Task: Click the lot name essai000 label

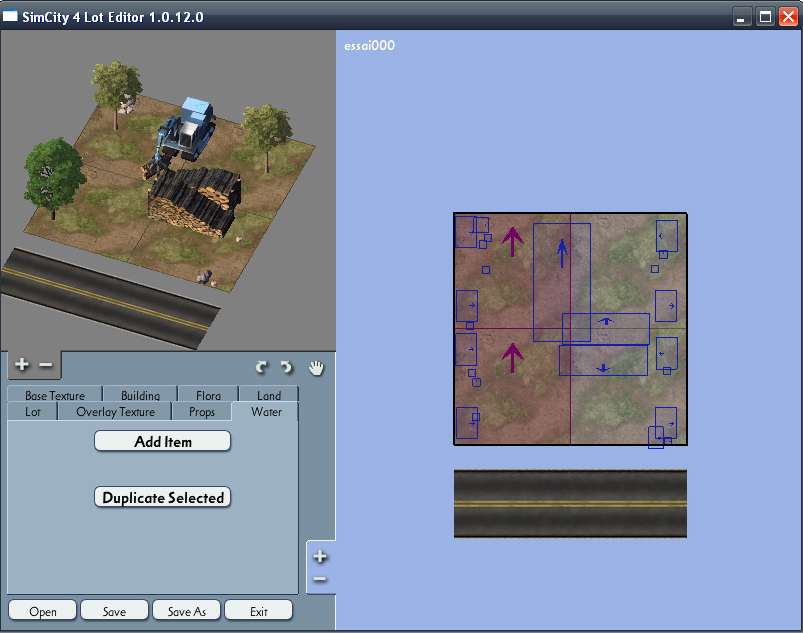Action: point(369,46)
